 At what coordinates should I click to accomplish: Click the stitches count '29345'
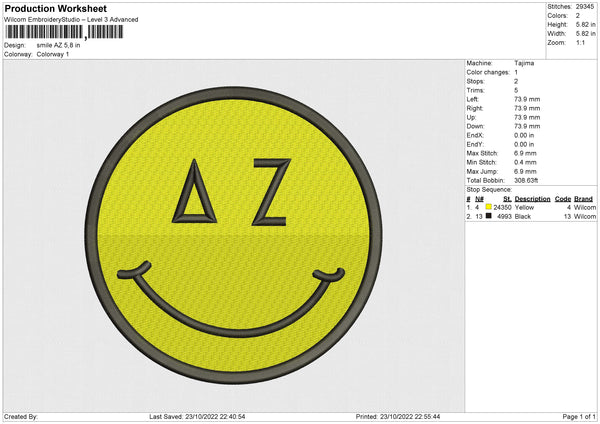[585, 7]
